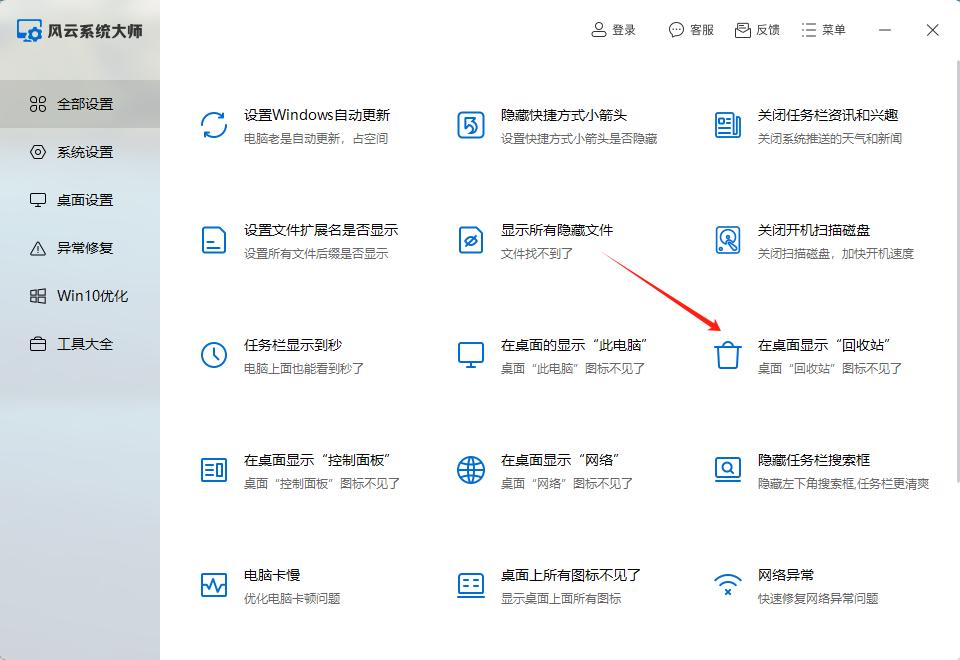Click the 在桌面显示回收站 trash icon
Image resolution: width=960 pixels, height=660 pixels.
(x=727, y=355)
